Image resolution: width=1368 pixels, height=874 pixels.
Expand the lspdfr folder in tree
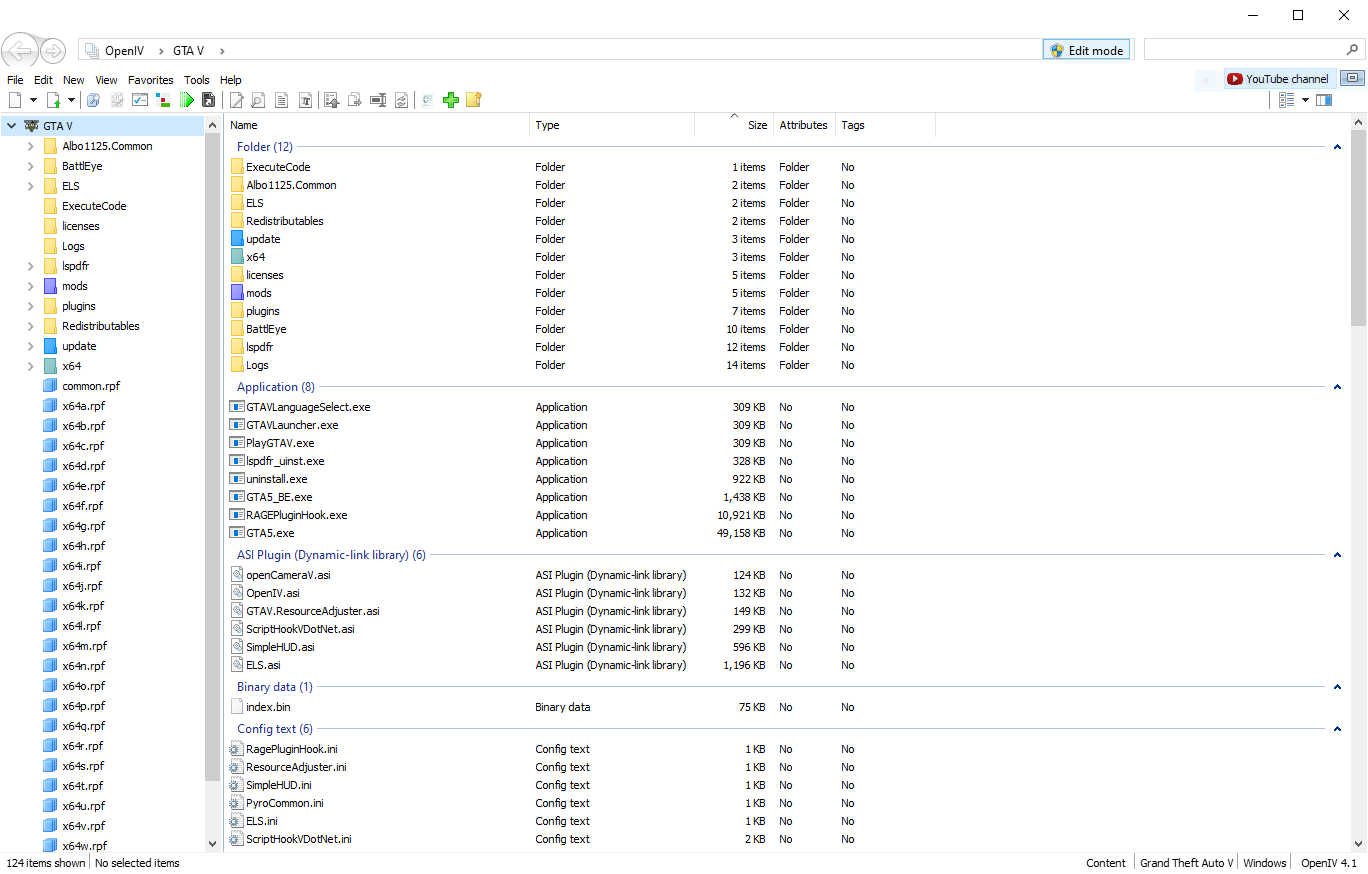coord(31,266)
